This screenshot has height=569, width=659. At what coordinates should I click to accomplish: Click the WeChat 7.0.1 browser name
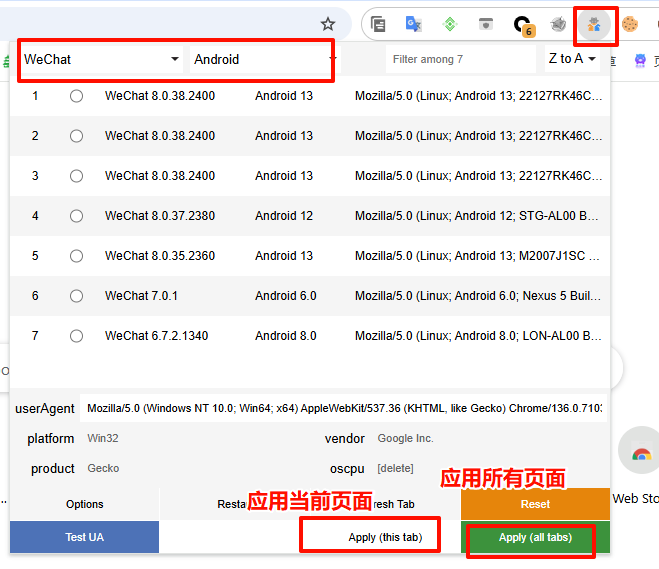pos(141,296)
